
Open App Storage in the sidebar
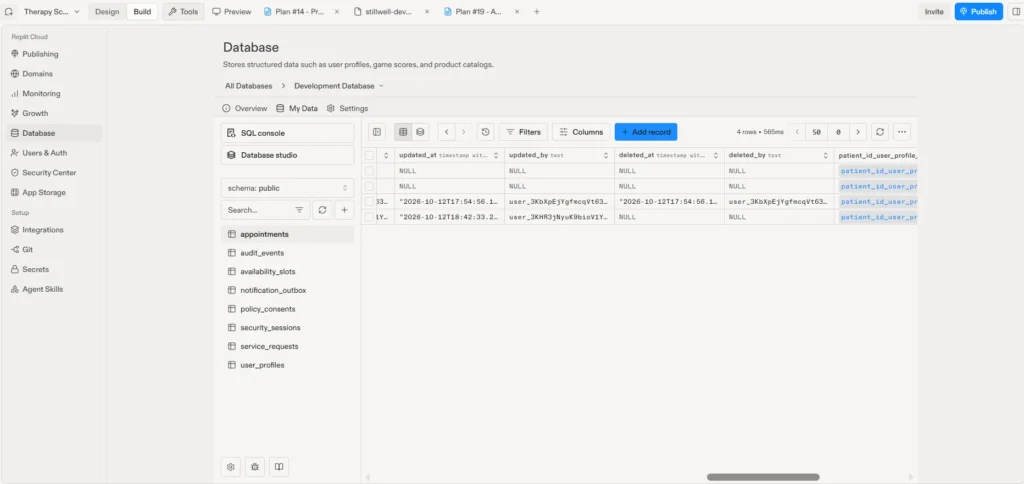click(x=52, y=193)
